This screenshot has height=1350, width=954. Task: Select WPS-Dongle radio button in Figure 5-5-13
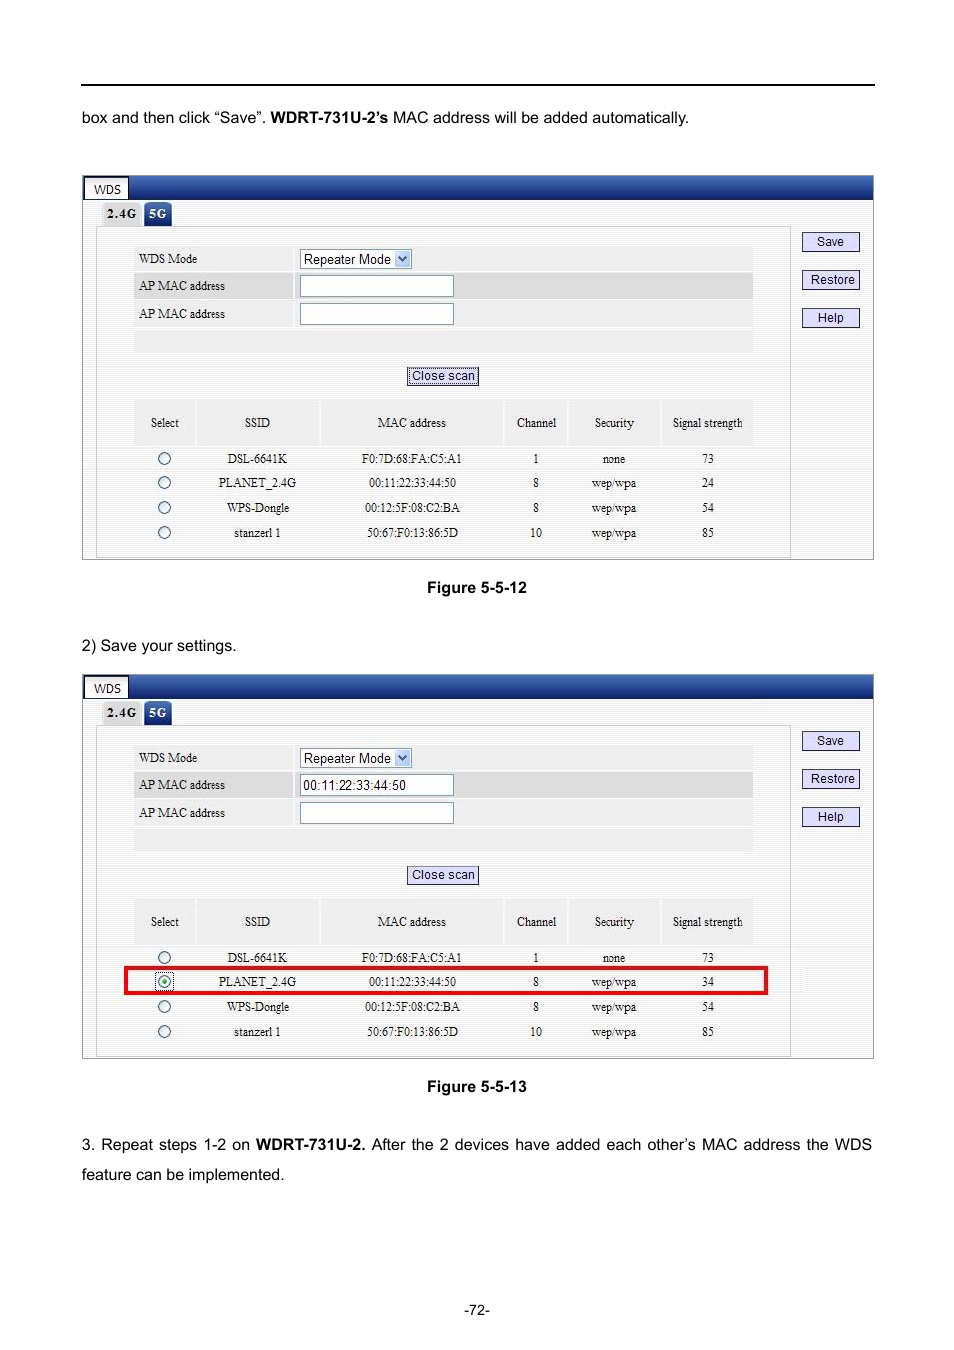point(164,1007)
